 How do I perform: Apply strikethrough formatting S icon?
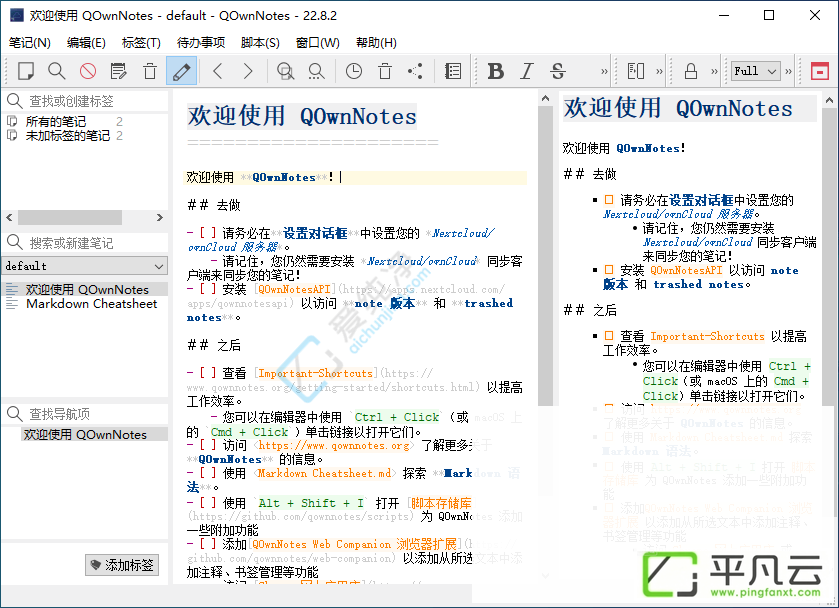[x=558, y=71]
